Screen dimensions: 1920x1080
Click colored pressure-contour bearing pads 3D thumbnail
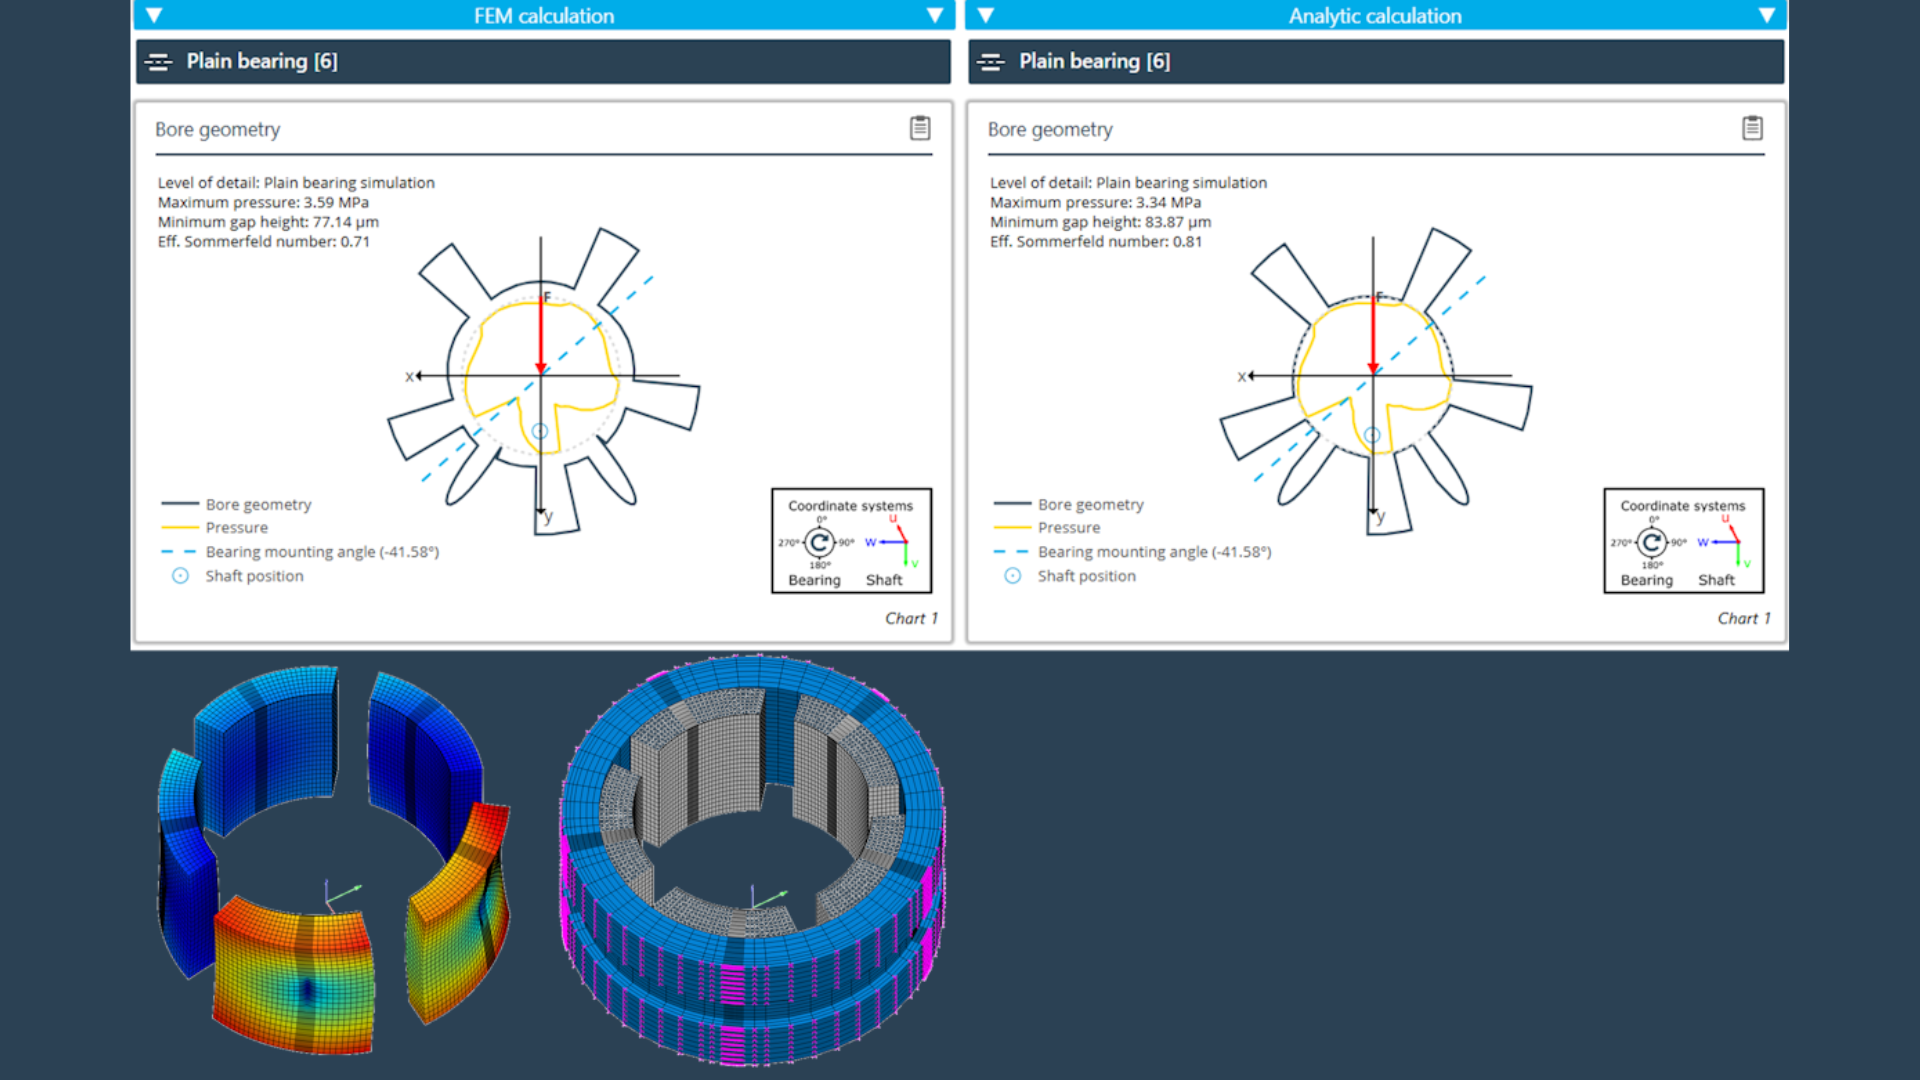click(x=333, y=860)
